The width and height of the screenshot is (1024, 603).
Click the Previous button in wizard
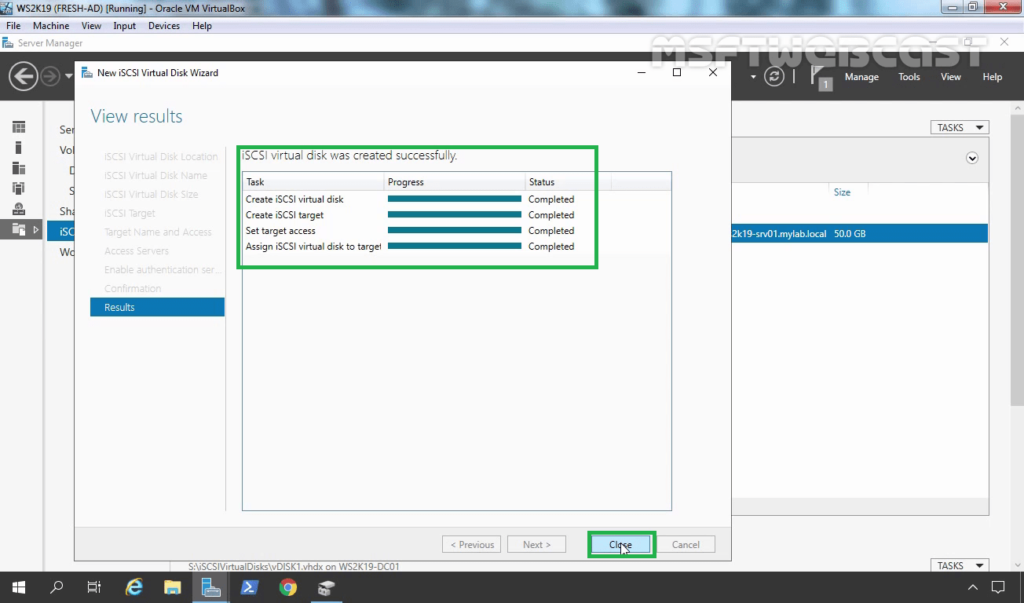pyautogui.click(x=472, y=544)
